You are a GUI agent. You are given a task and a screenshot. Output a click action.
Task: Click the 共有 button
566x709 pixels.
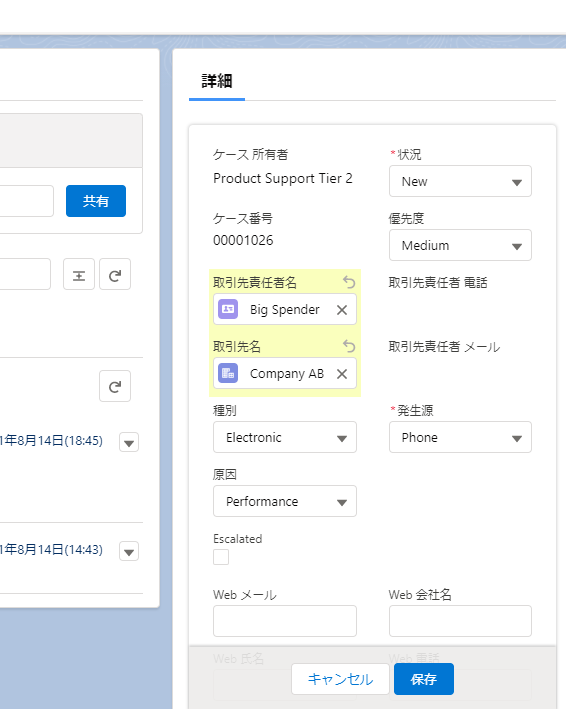click(96, 201)
